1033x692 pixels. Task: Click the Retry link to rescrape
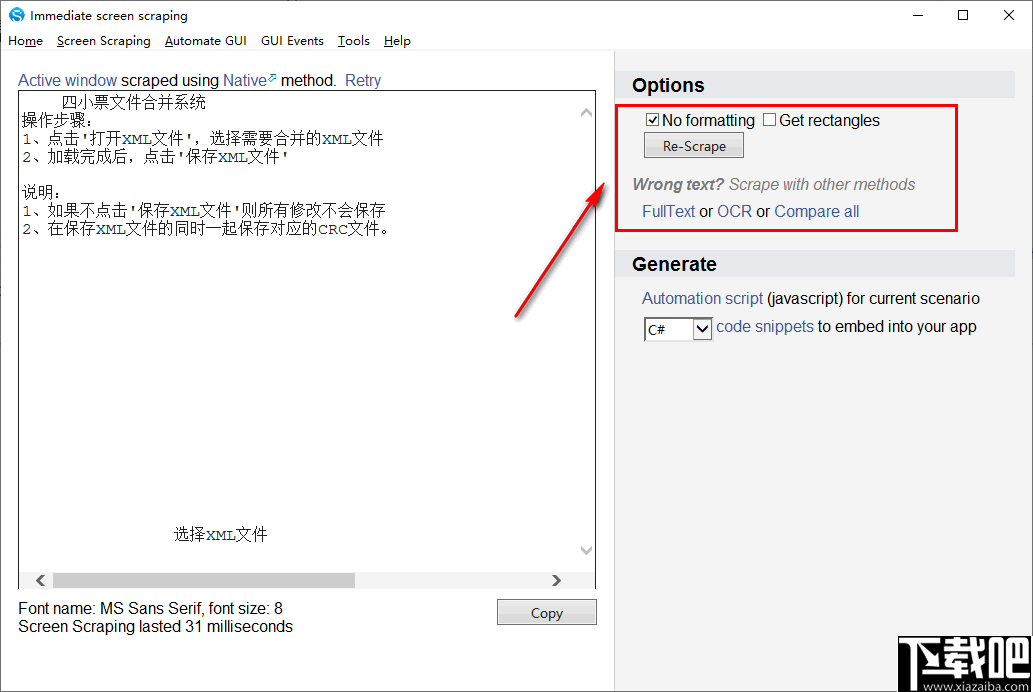click(x=362, y=80)
